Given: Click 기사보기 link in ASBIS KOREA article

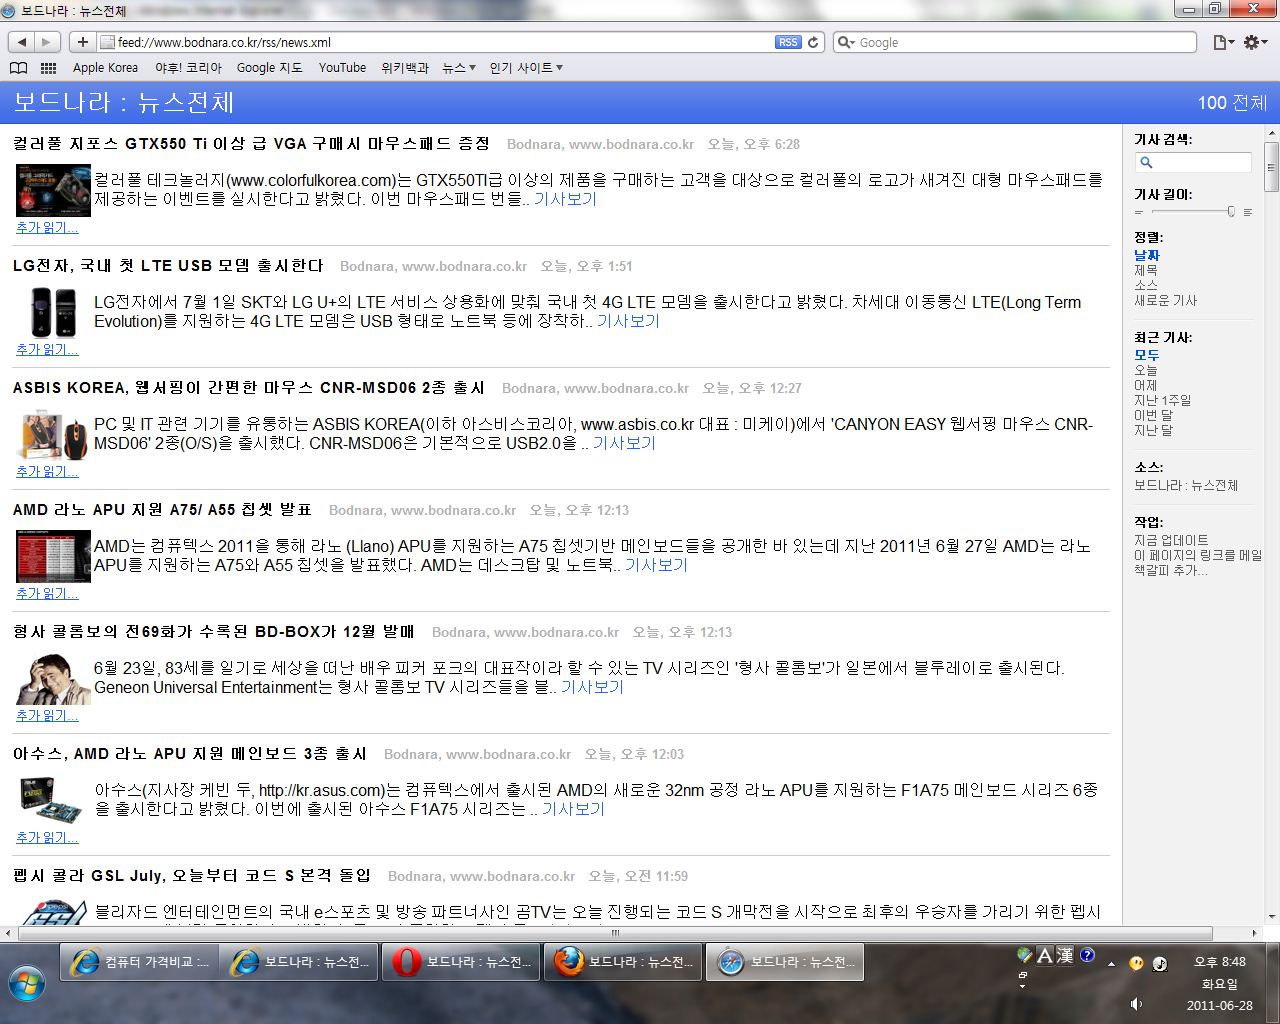Looking at the screenshot, I should point(624,443).
